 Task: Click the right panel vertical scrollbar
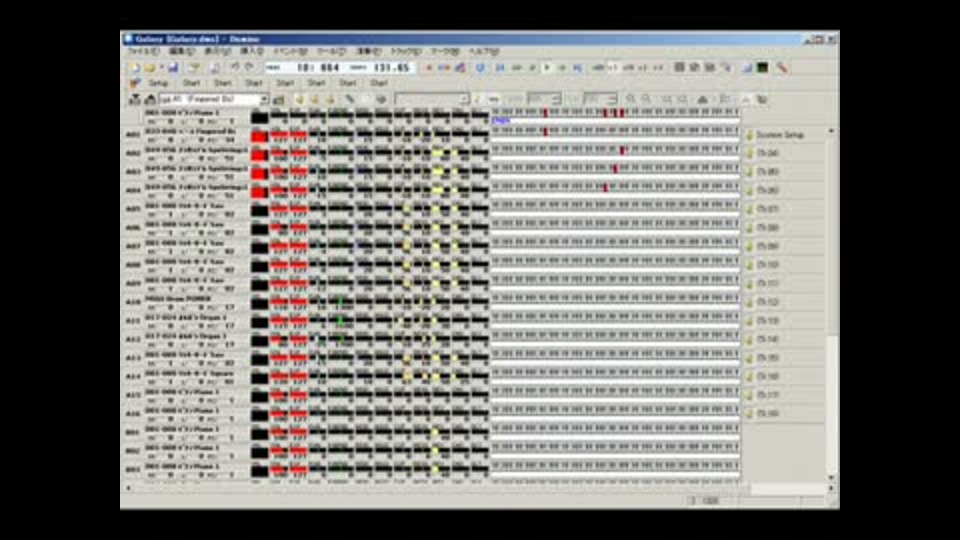click(831, 303)
